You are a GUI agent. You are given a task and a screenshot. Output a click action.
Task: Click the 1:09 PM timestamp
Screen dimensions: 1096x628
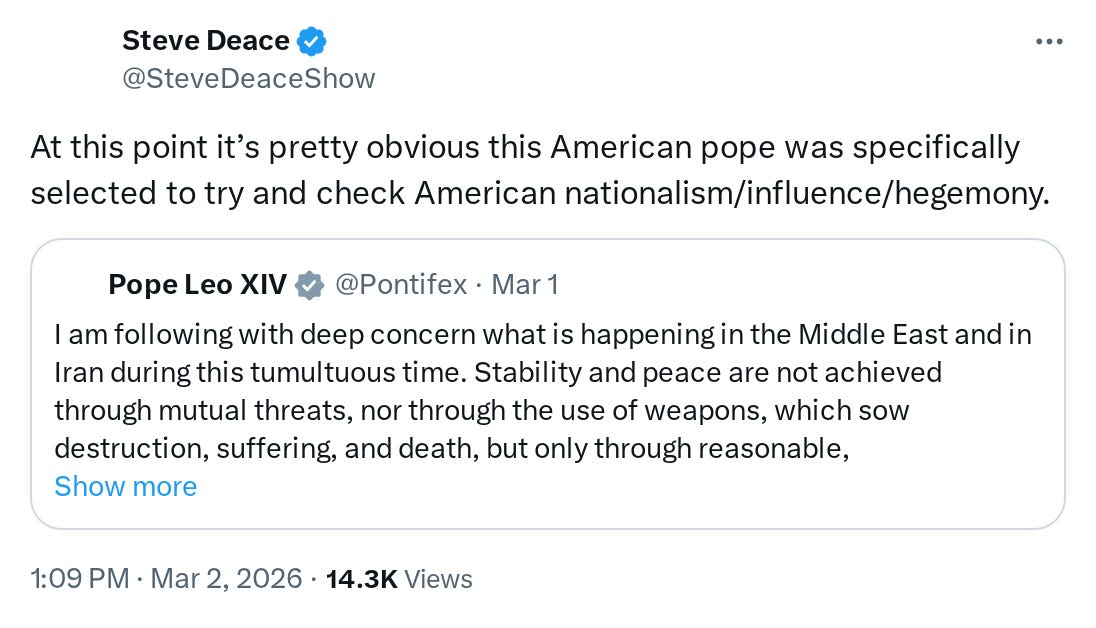(82, 578)
